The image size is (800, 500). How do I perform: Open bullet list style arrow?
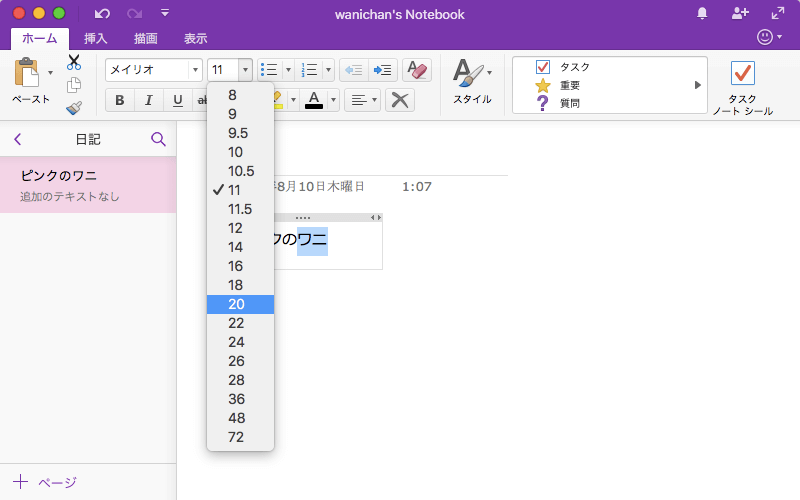pyautogui.click(x=288, y=70)
